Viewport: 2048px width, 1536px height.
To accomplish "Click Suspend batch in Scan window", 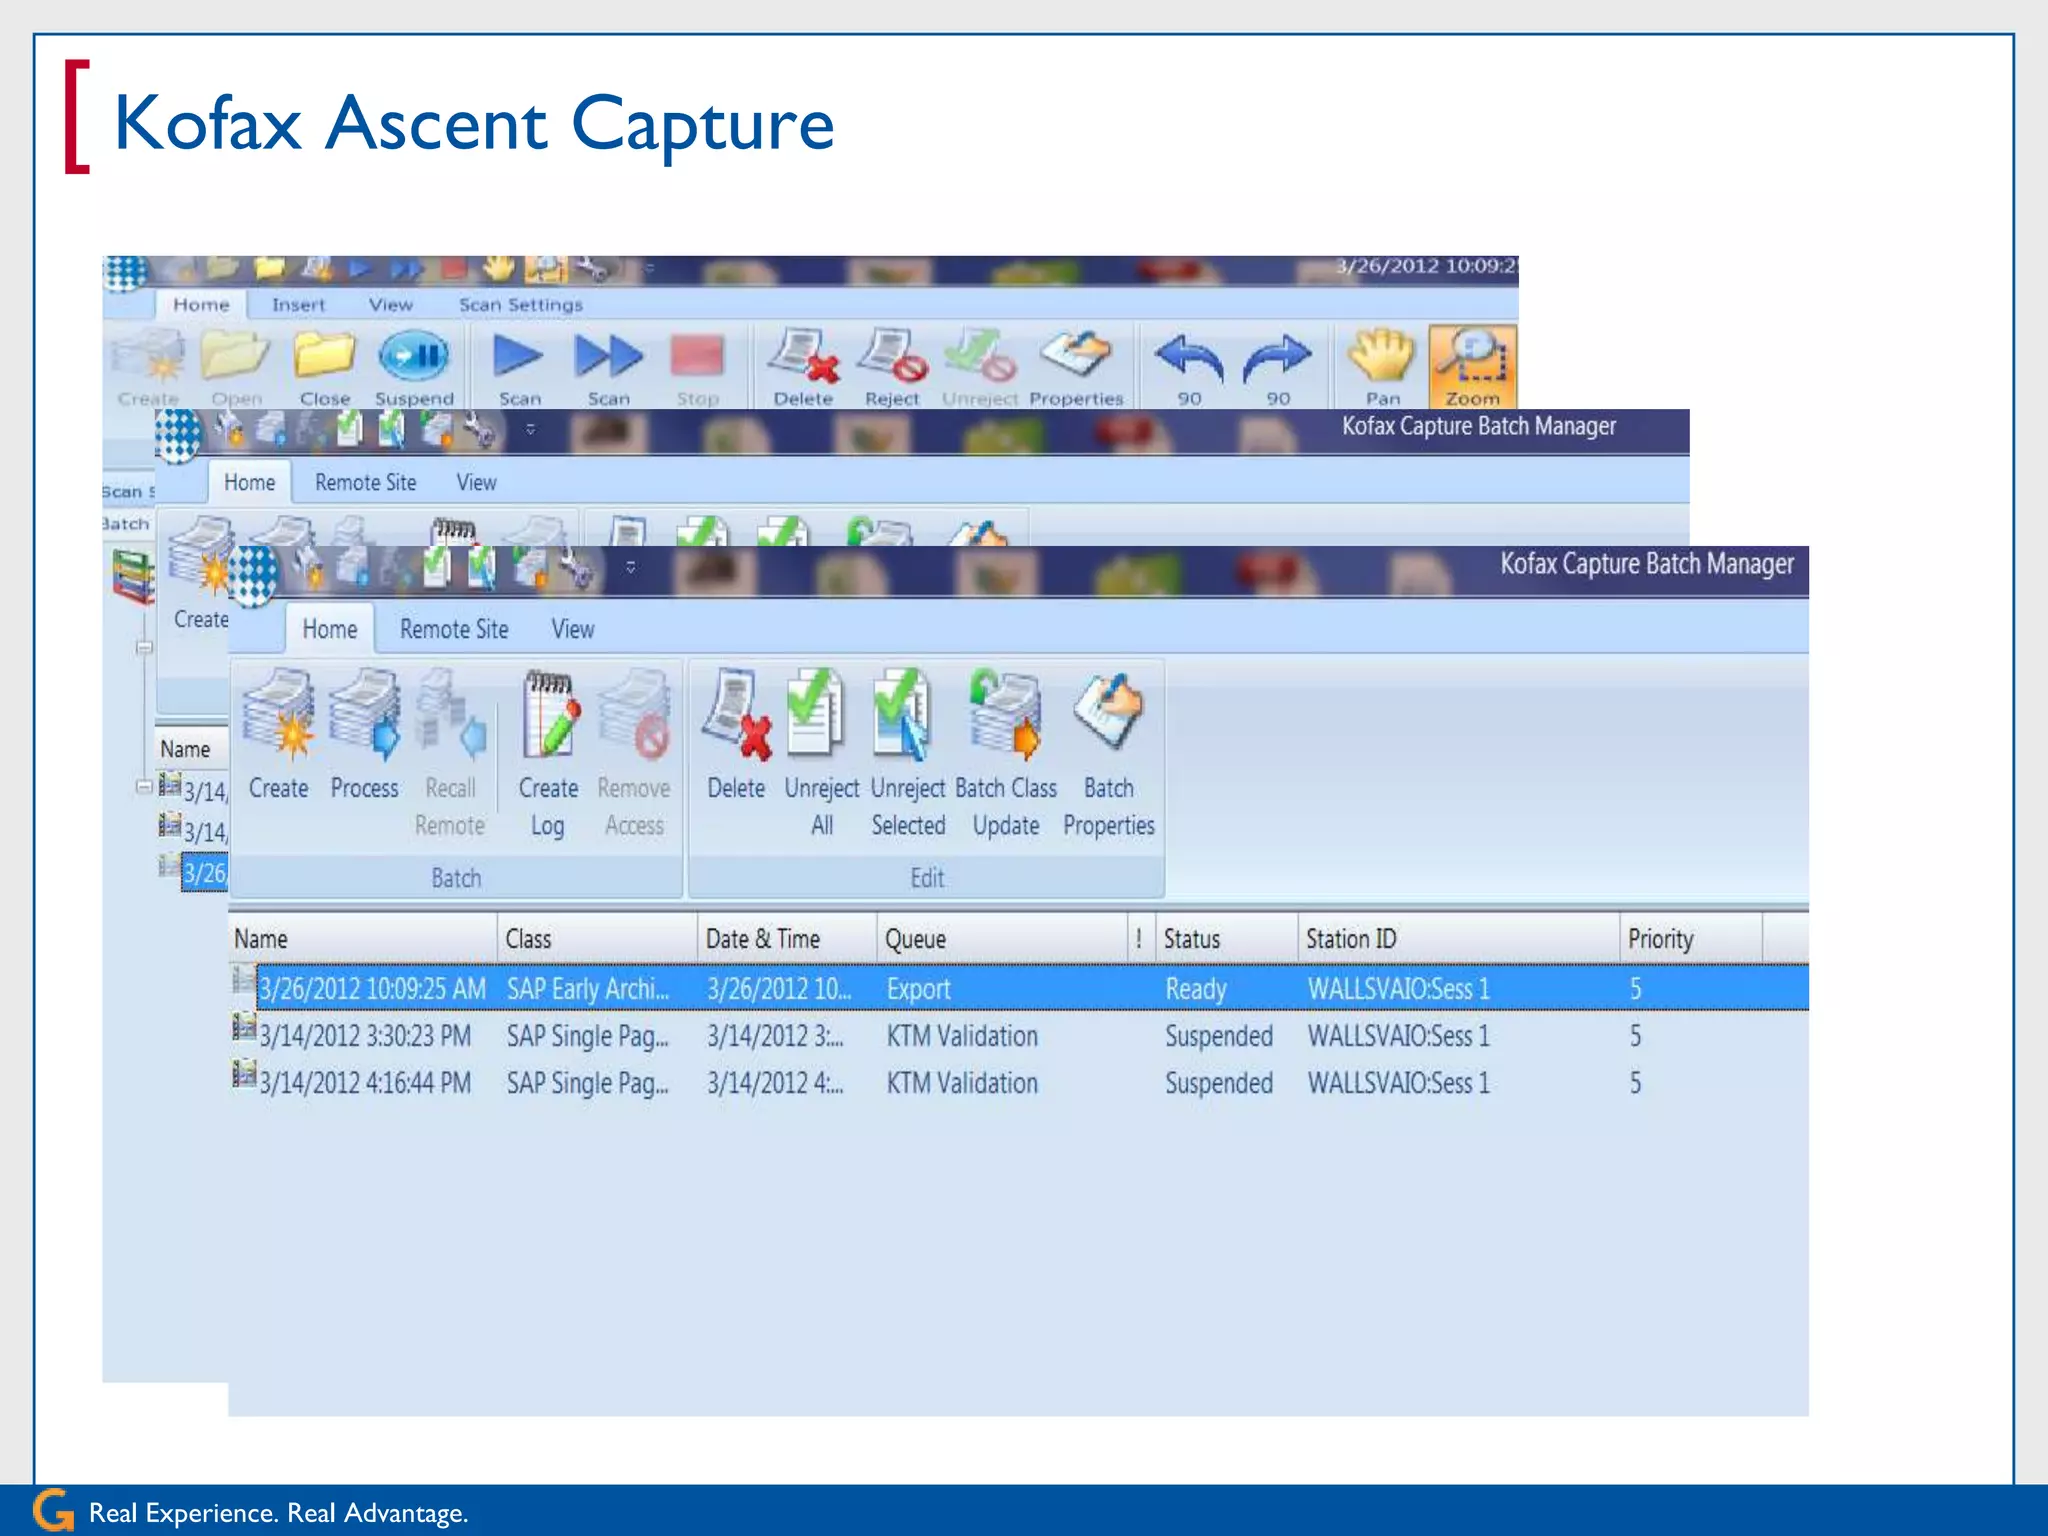I will pos(414,367).
